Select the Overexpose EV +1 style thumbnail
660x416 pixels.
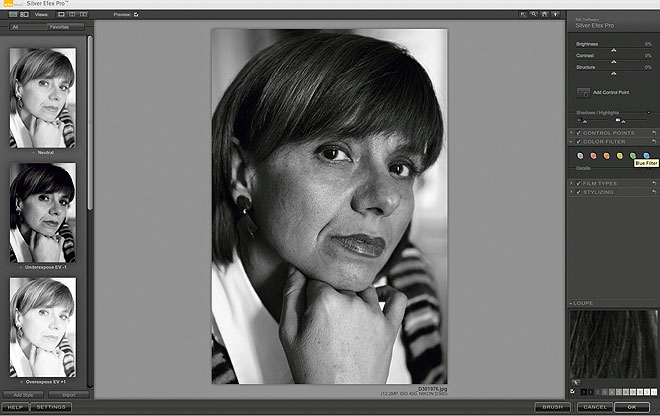click(x=43, y=327)
